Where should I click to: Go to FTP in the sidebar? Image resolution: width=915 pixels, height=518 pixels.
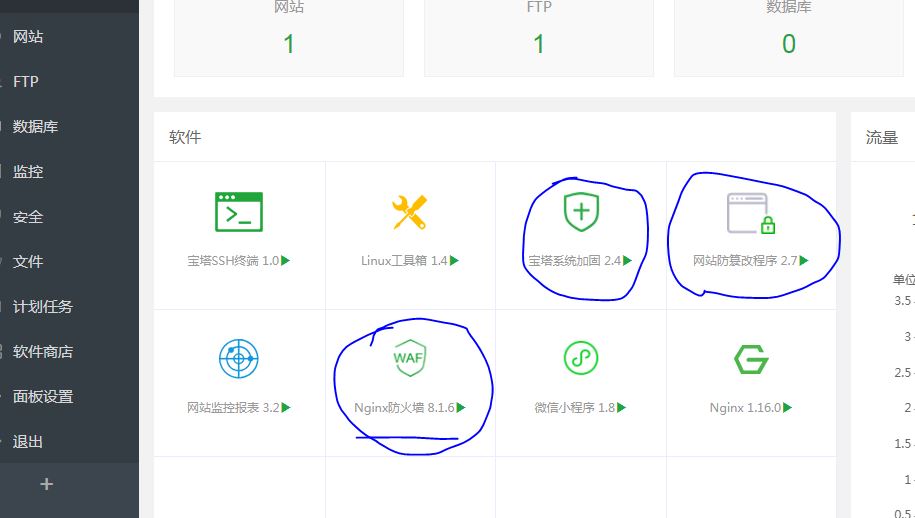pyautogui.click(x=26, y=82)
